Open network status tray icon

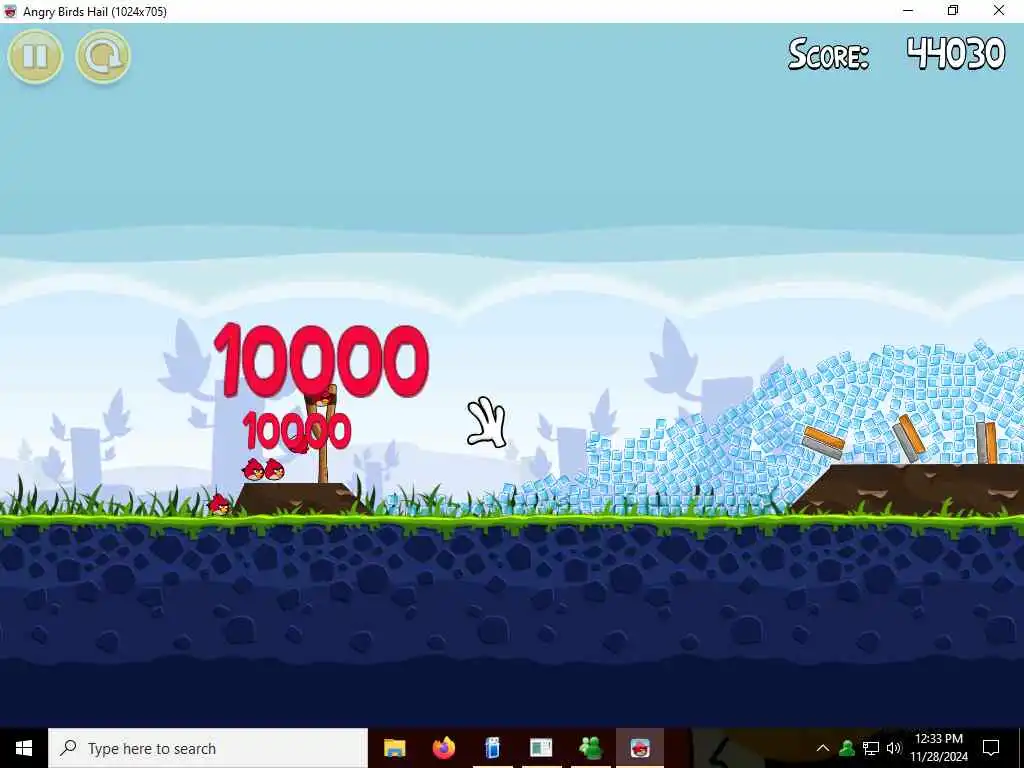coord(871,748)
